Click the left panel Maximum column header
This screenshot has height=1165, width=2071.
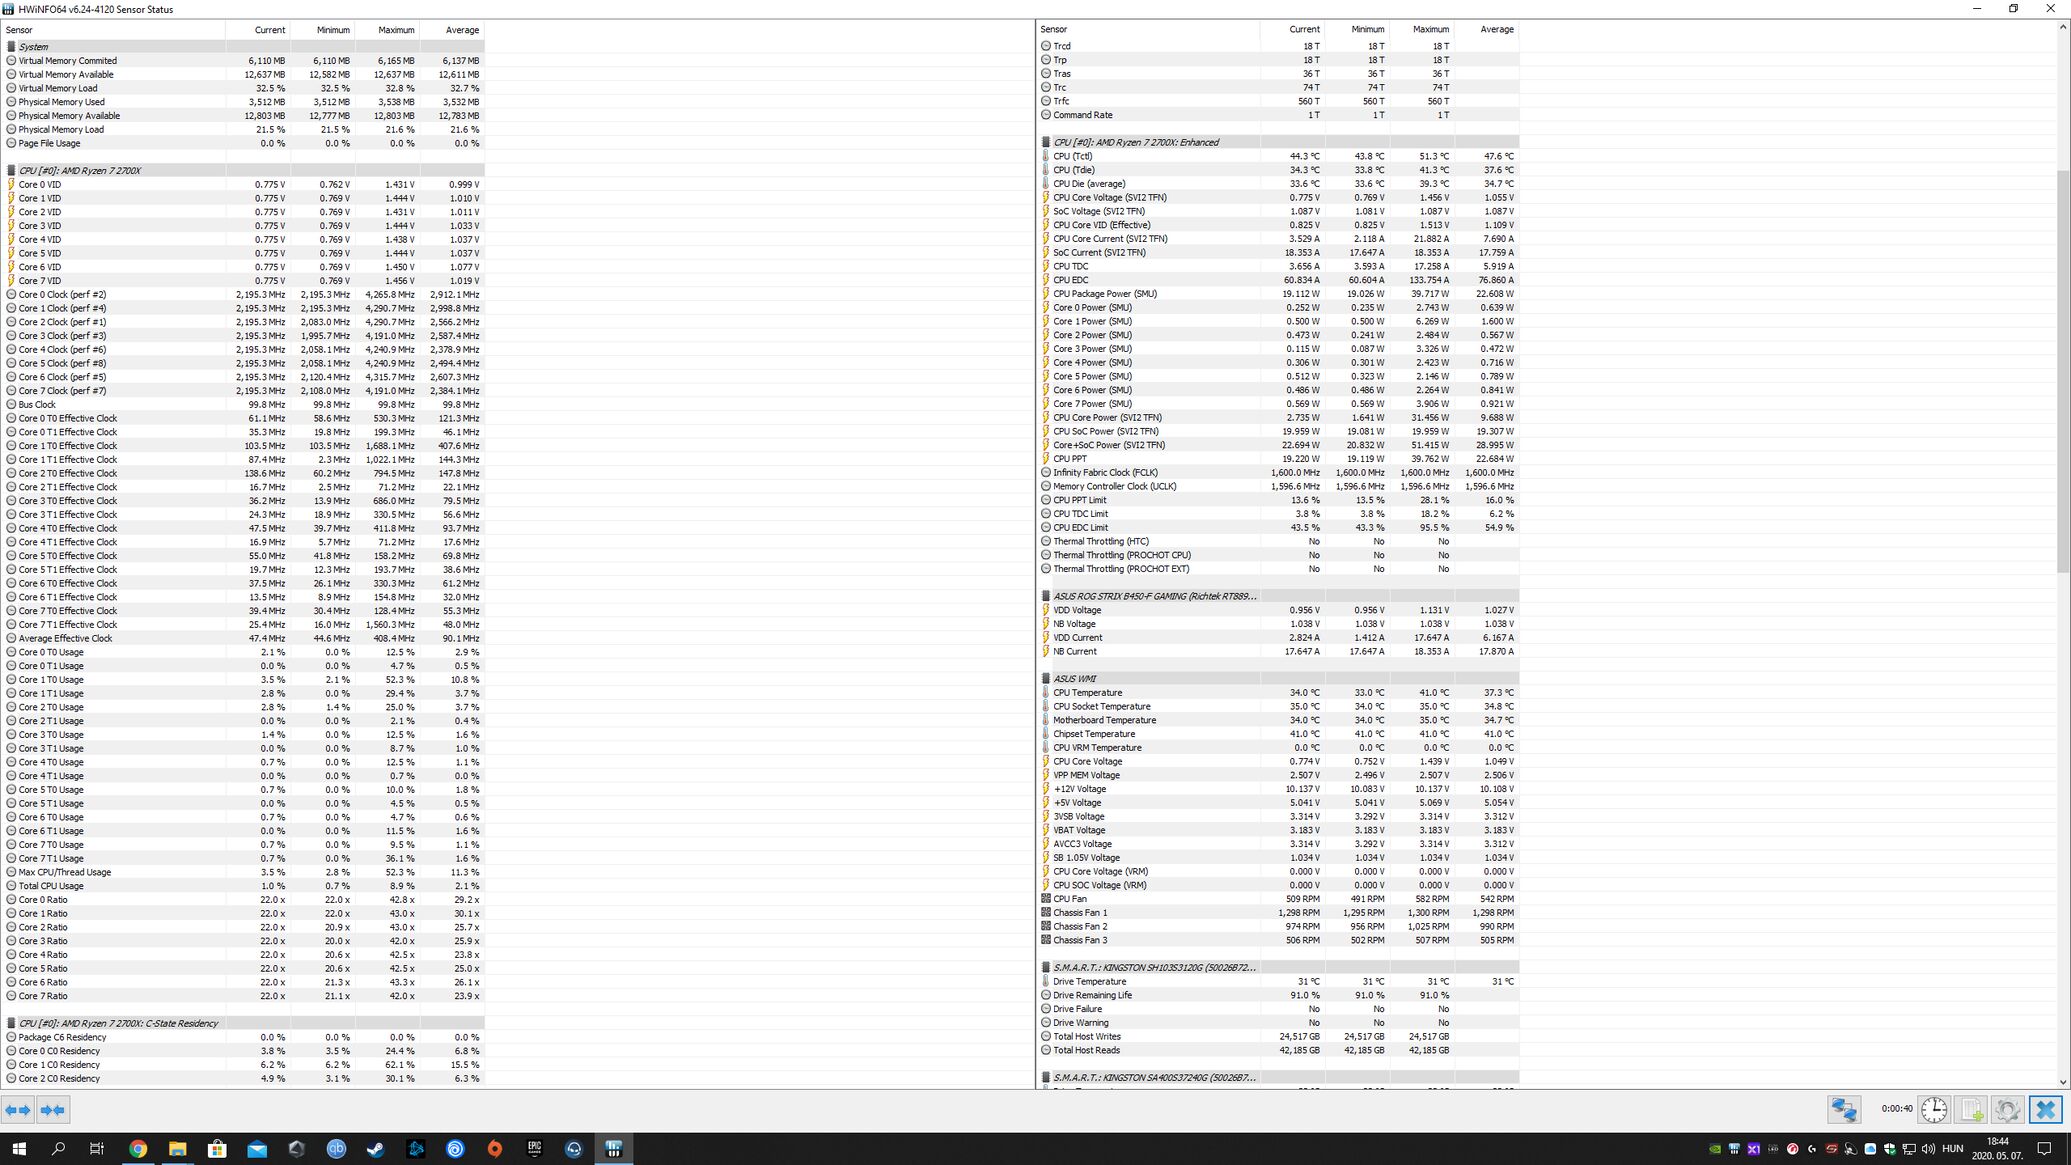point(396,30)
